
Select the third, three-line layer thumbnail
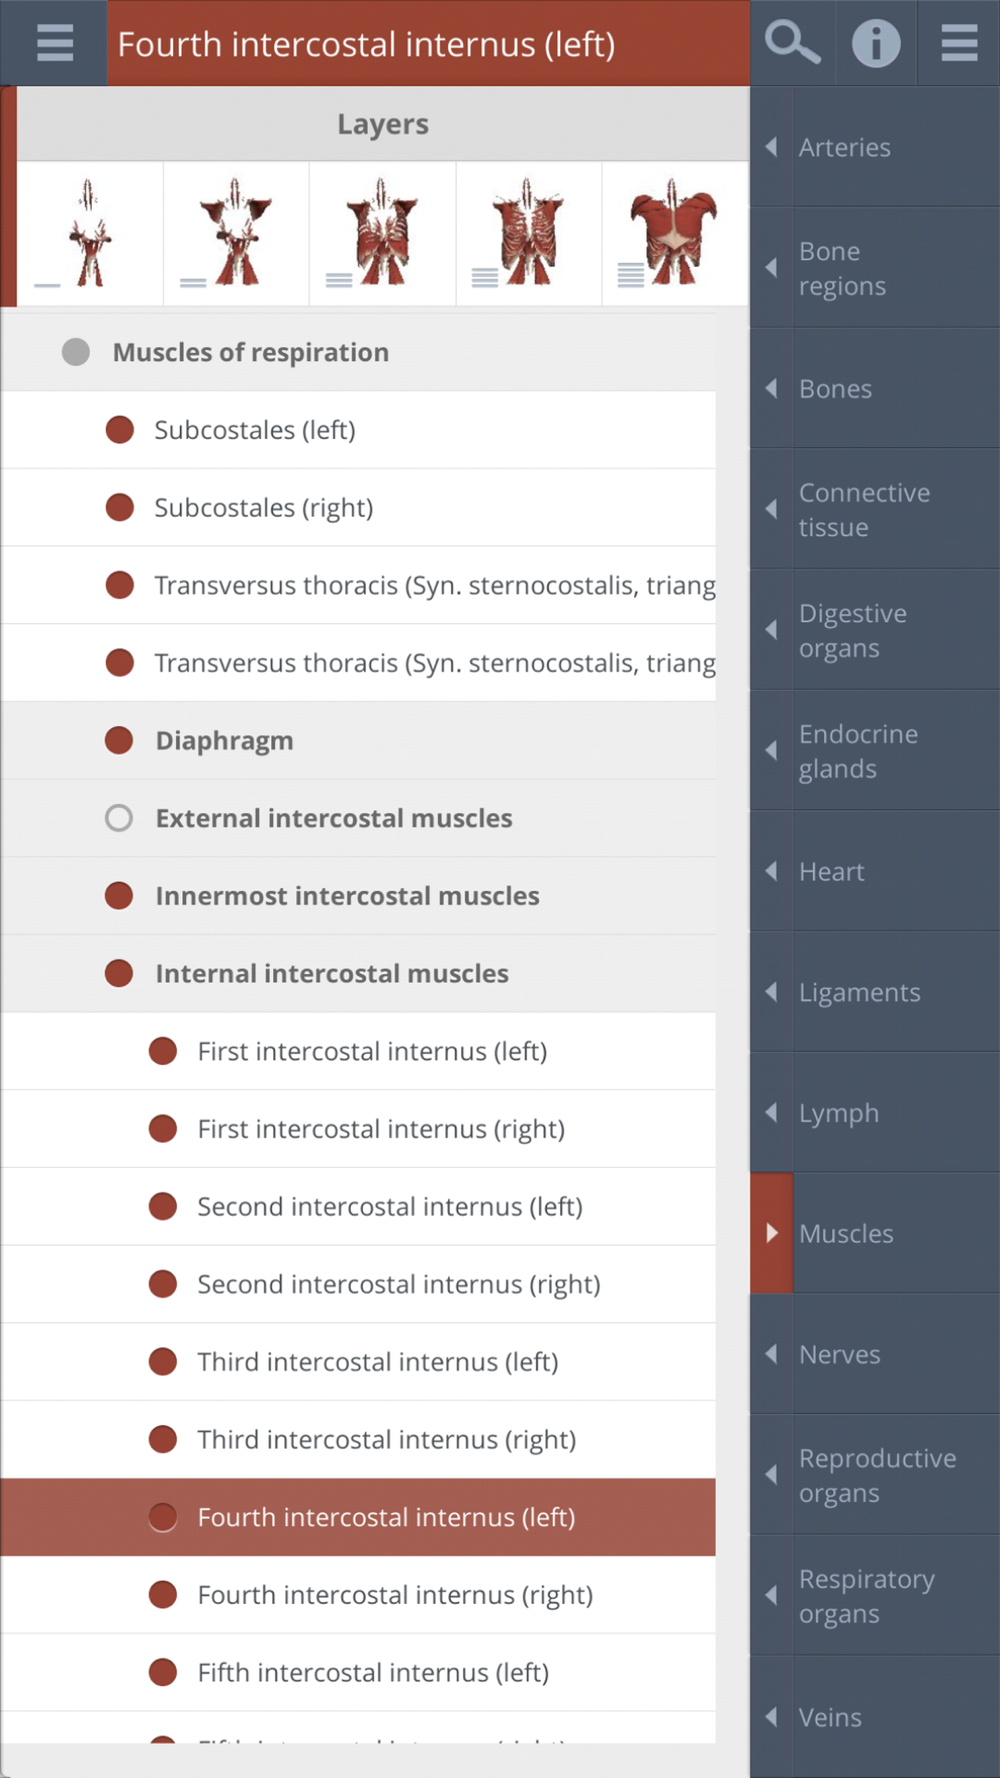[382, 234]
